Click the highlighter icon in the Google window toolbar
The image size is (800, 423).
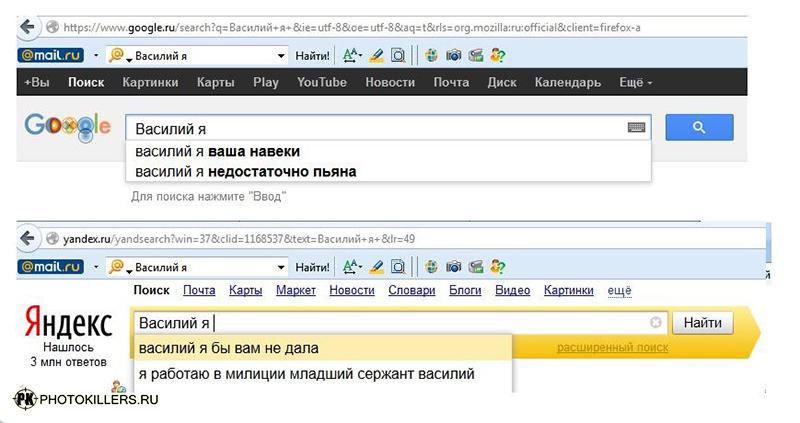(x=377, y=55)
